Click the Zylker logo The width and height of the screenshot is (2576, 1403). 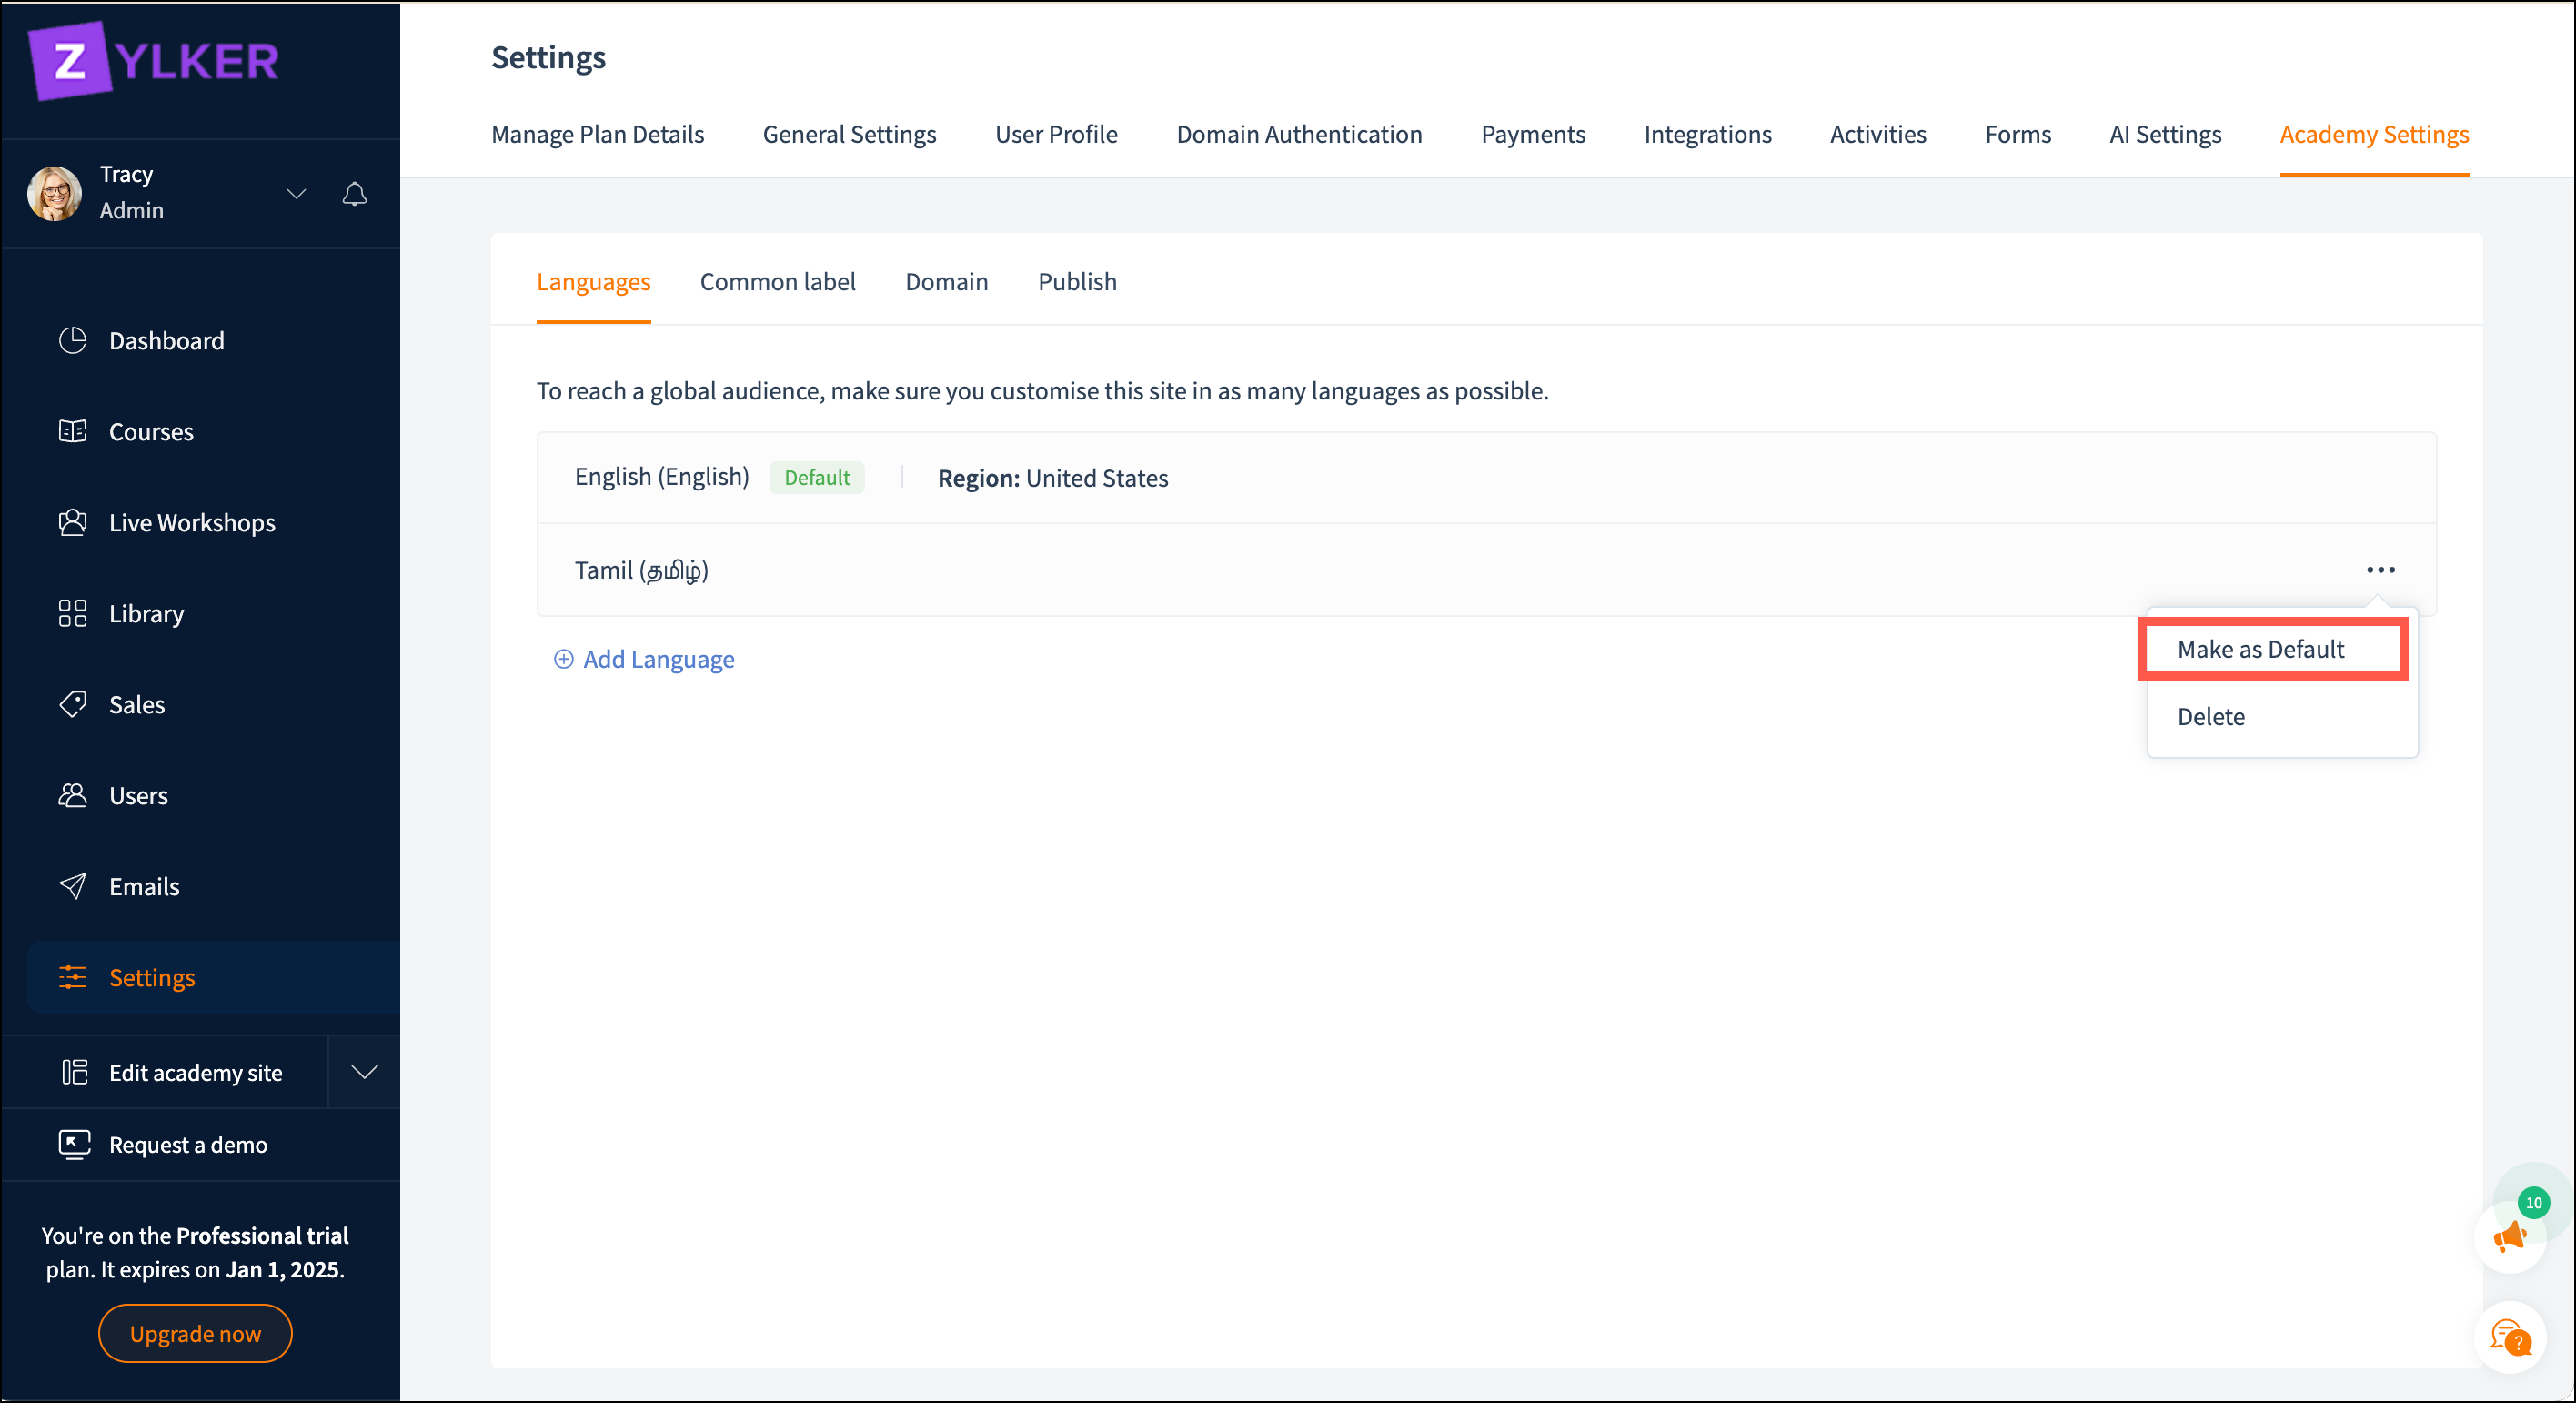click(154, 61)
